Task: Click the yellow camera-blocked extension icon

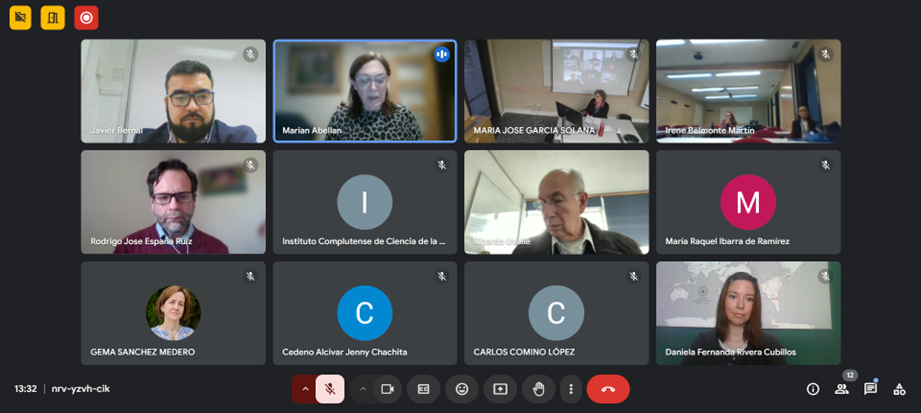Action: (21, 18)
